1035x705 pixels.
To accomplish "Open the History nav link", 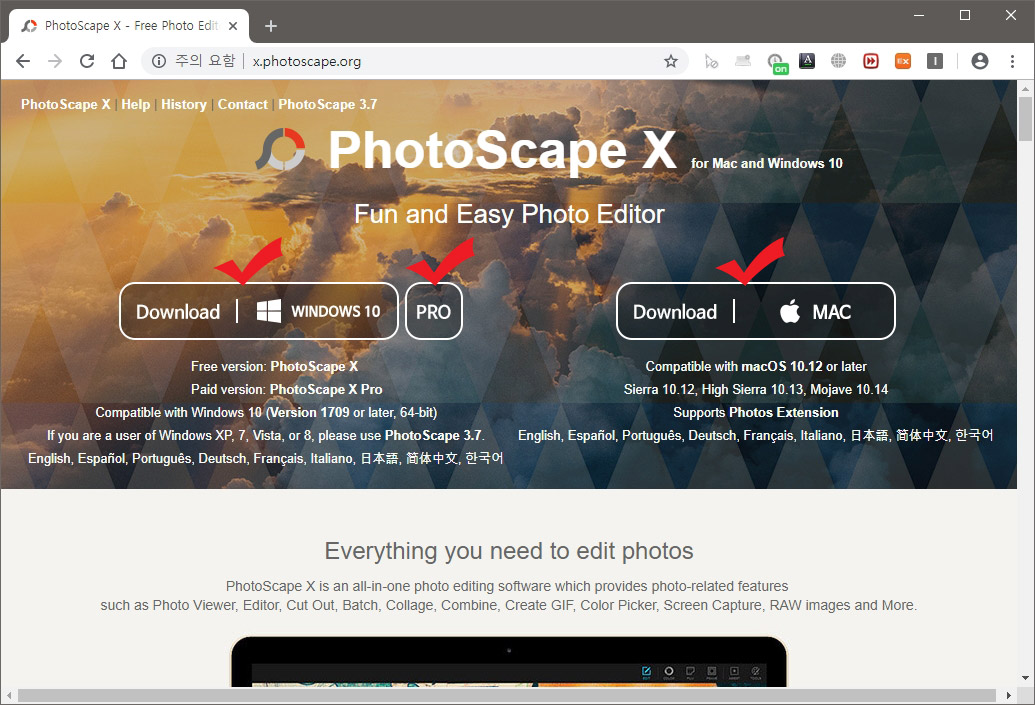I will (x=184, y=104).
